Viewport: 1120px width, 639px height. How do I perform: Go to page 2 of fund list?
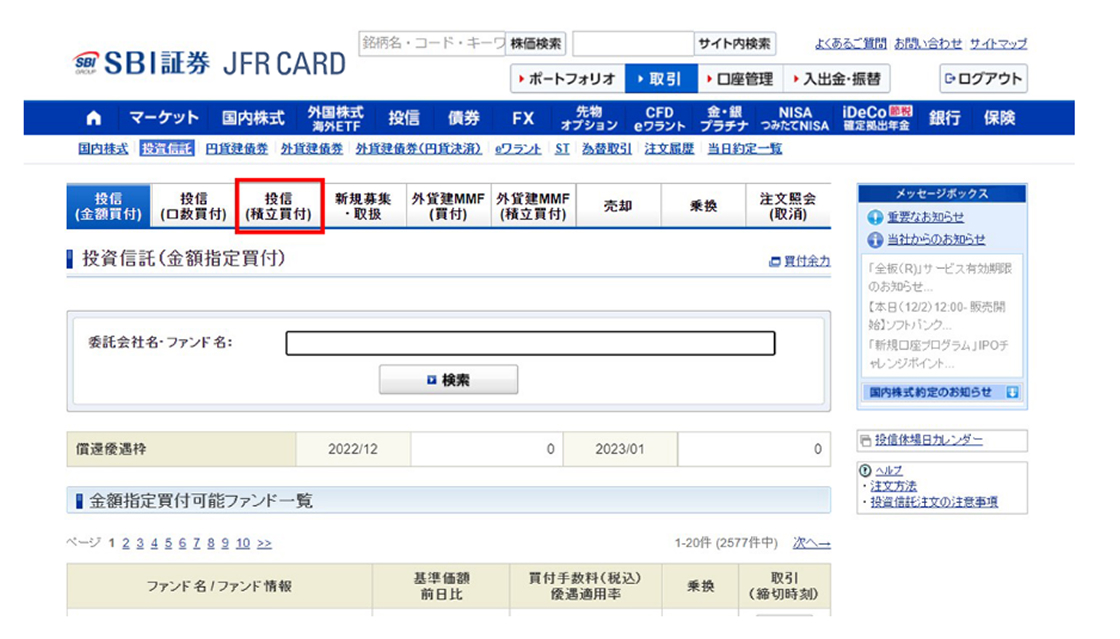click(126, 543)
